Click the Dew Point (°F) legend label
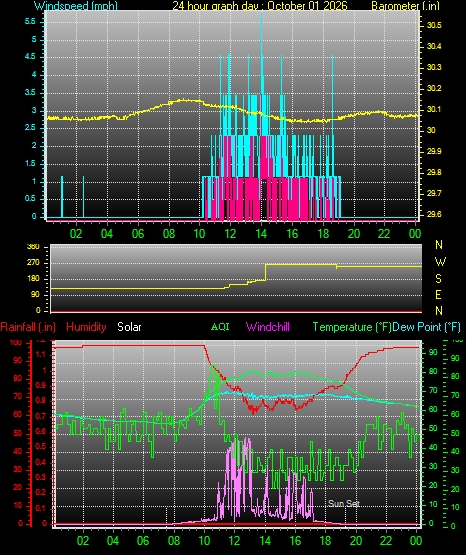The height and width of the screenshot is (555, 466). pos(427,327)
